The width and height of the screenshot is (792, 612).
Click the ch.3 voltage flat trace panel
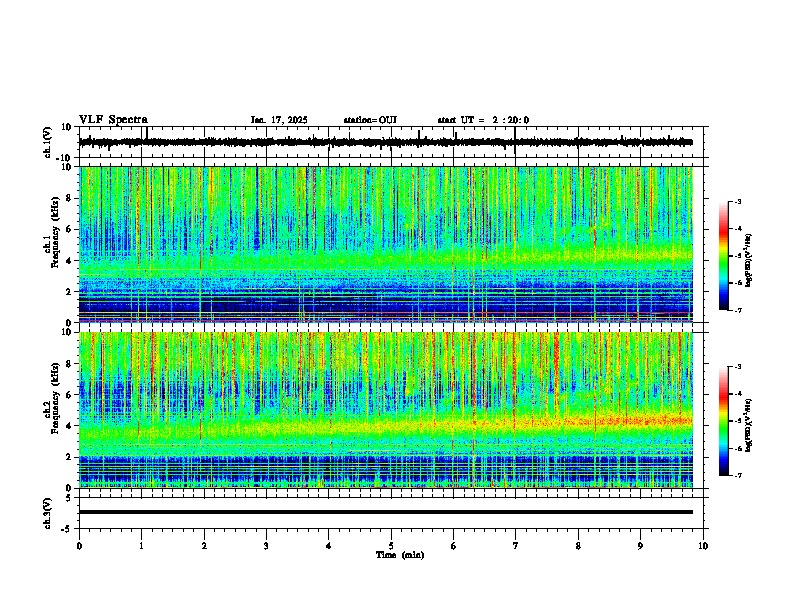point(393,513)
